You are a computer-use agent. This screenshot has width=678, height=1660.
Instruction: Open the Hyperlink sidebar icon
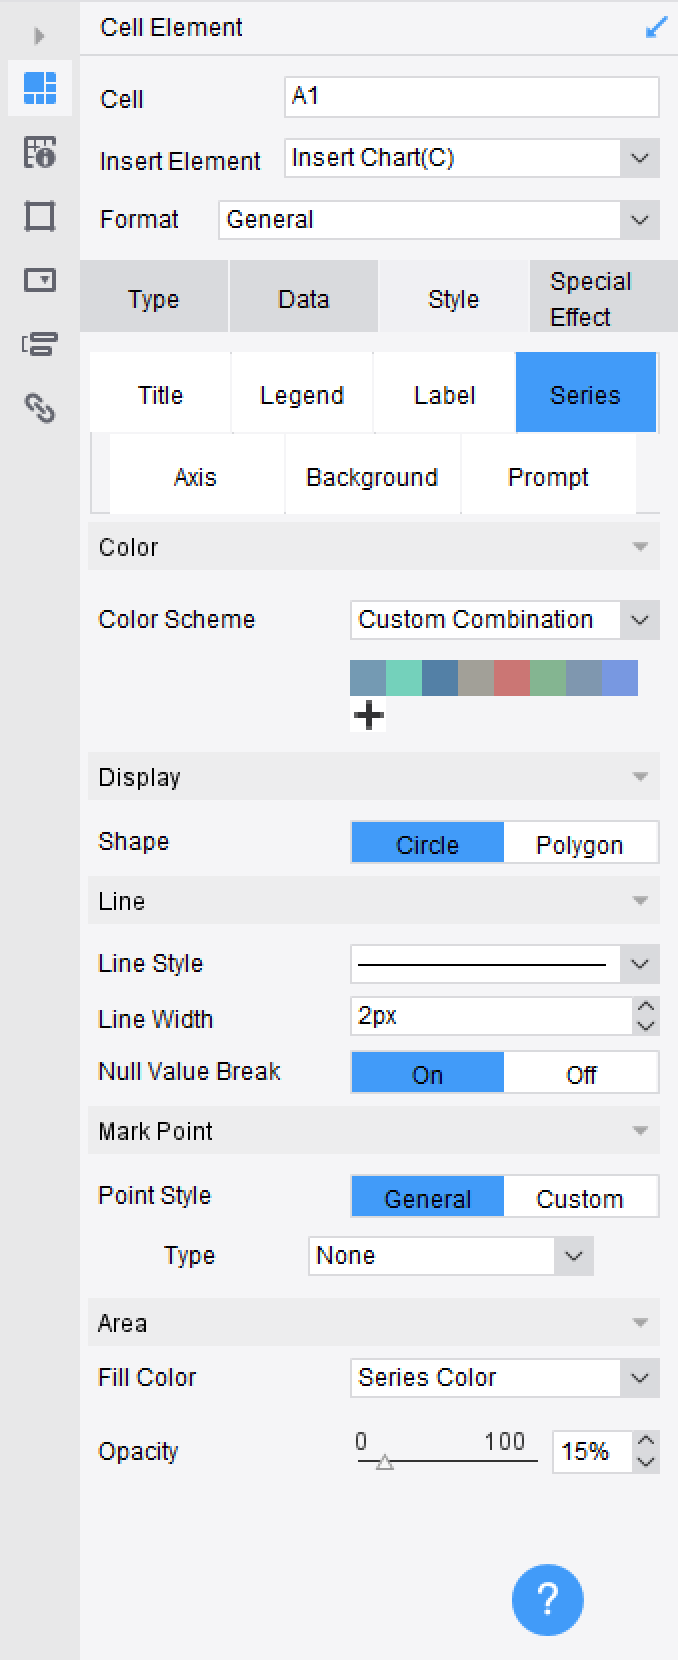(40, 408)
